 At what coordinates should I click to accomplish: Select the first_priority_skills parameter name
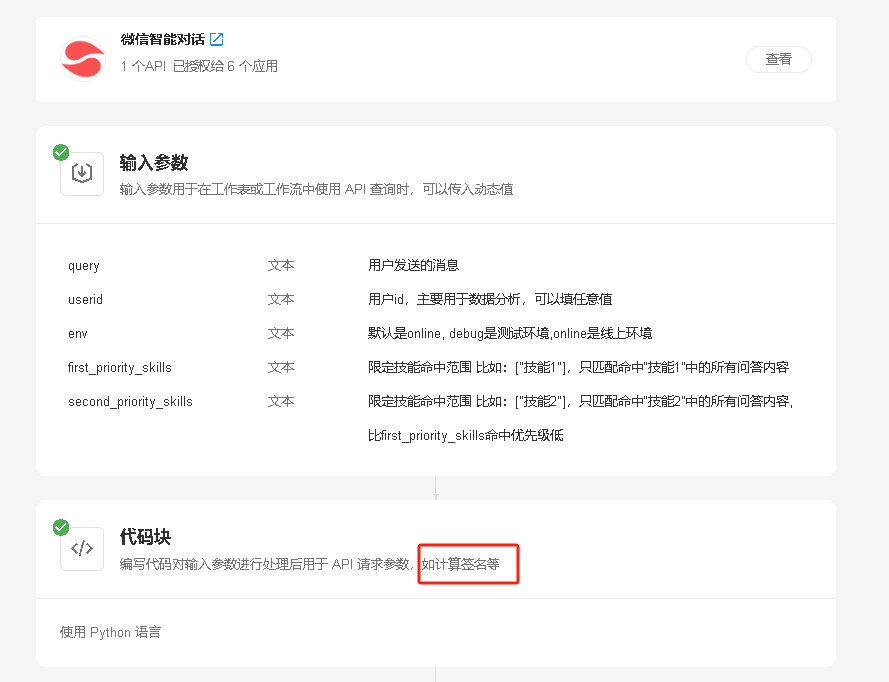tap(120, 367)
